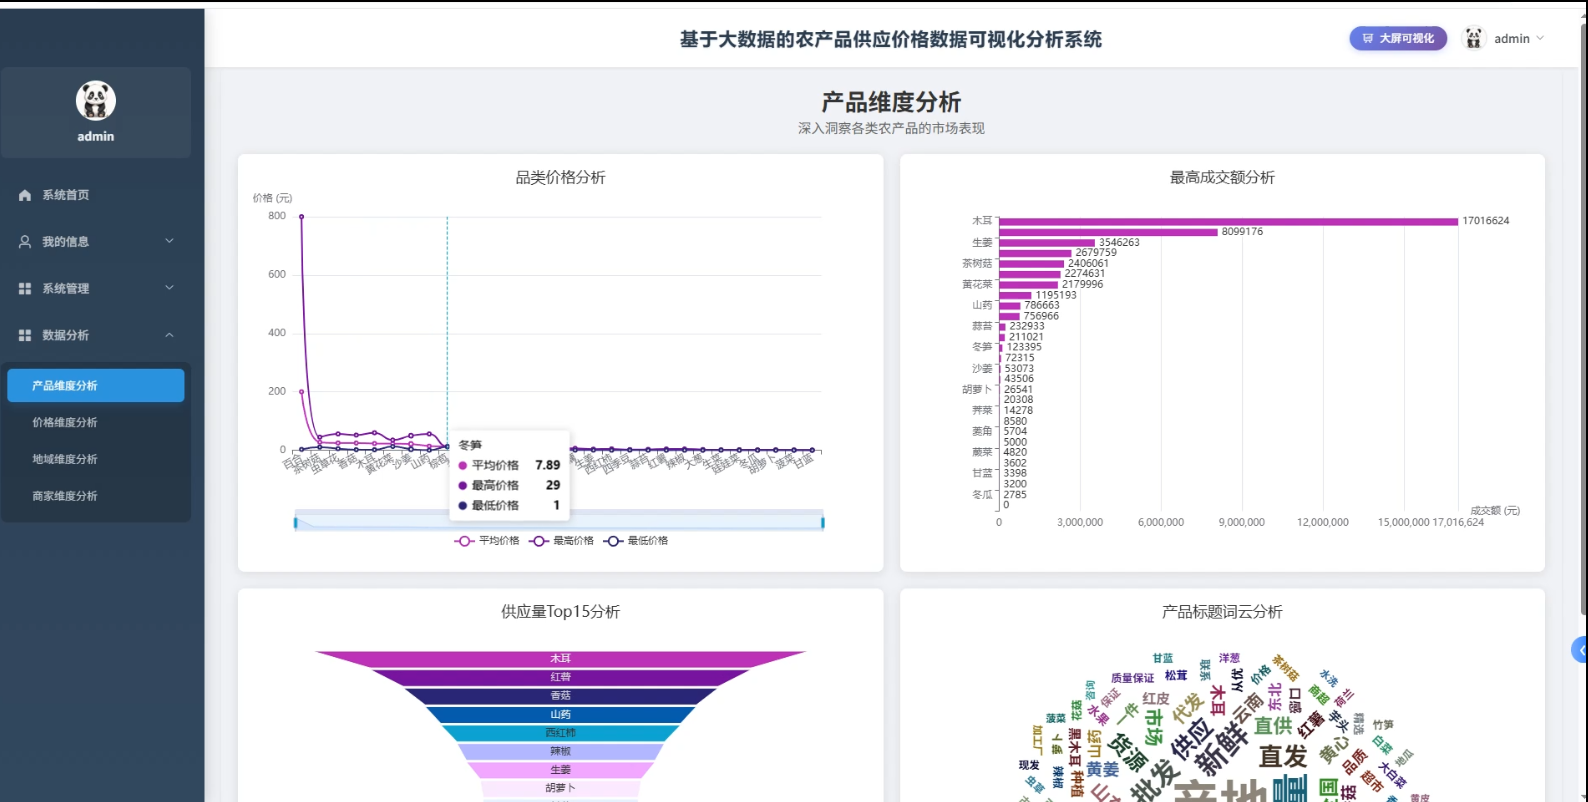This screenshot has height=802, width=1588.
Task: Click the 冬瓜 axis label in bar chart
Action: tap(982, 495)
